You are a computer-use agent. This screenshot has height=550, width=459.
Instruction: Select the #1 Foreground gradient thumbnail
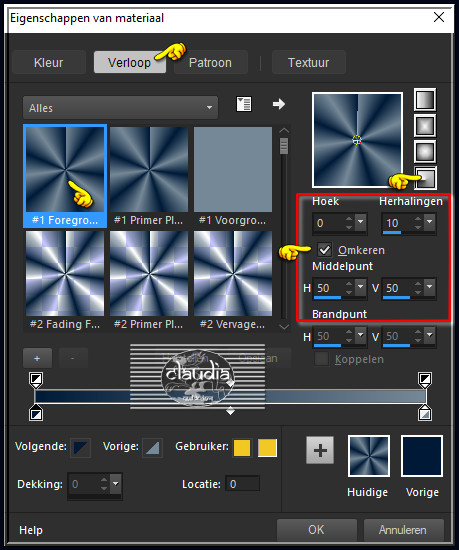click(65, 176)
